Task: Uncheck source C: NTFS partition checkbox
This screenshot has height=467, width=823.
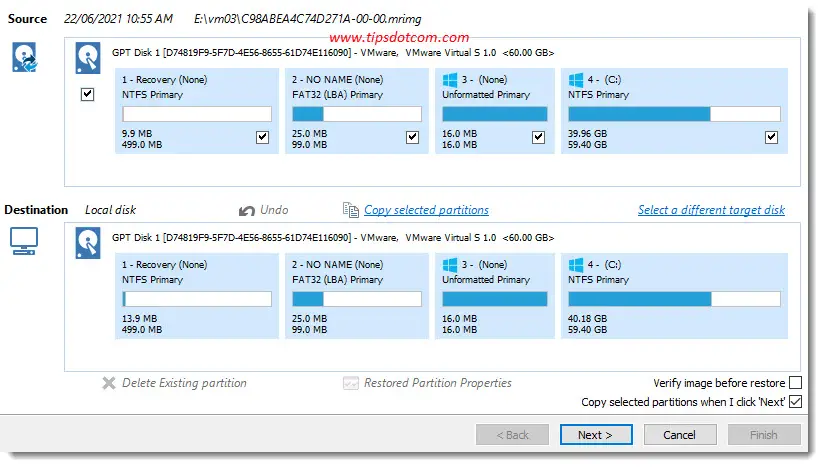Action: (x=772, y=137)
